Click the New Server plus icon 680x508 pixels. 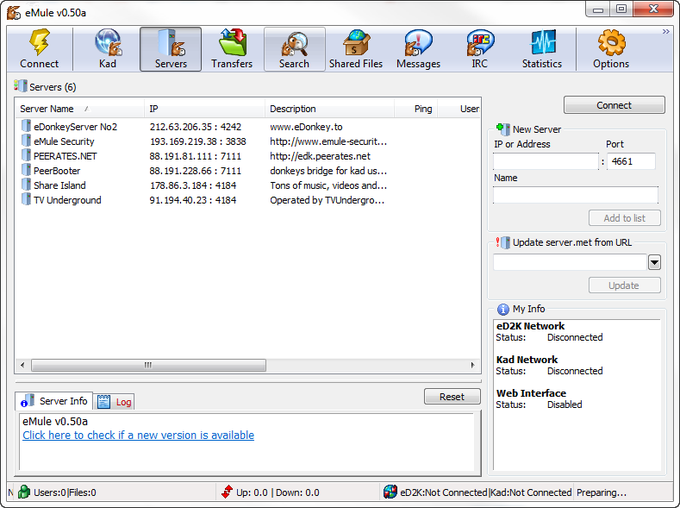click(x=503, y=128)
